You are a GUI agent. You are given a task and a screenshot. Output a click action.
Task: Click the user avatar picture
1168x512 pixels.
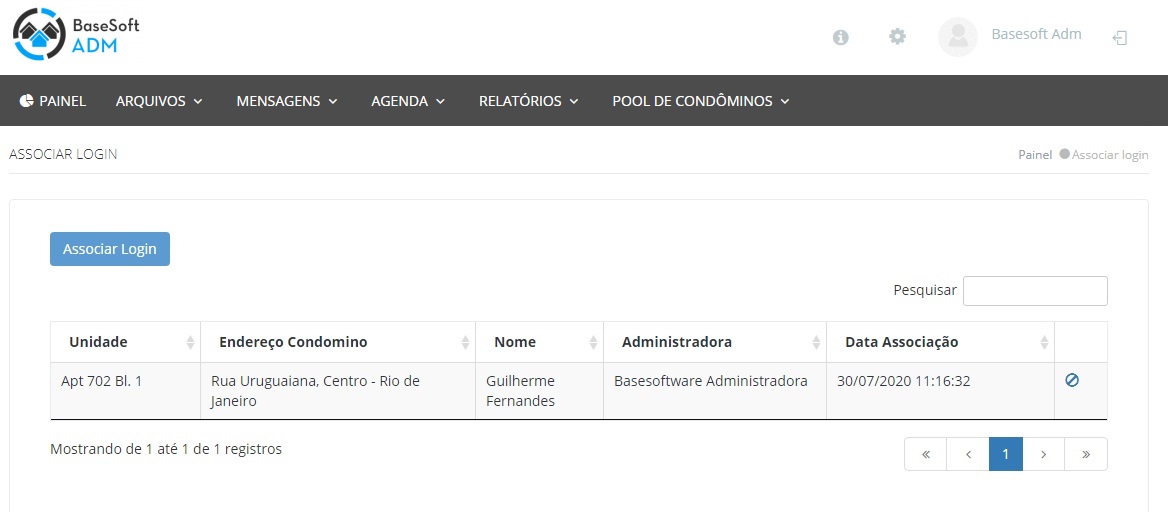pyautogui.click(x=957, y=37)
